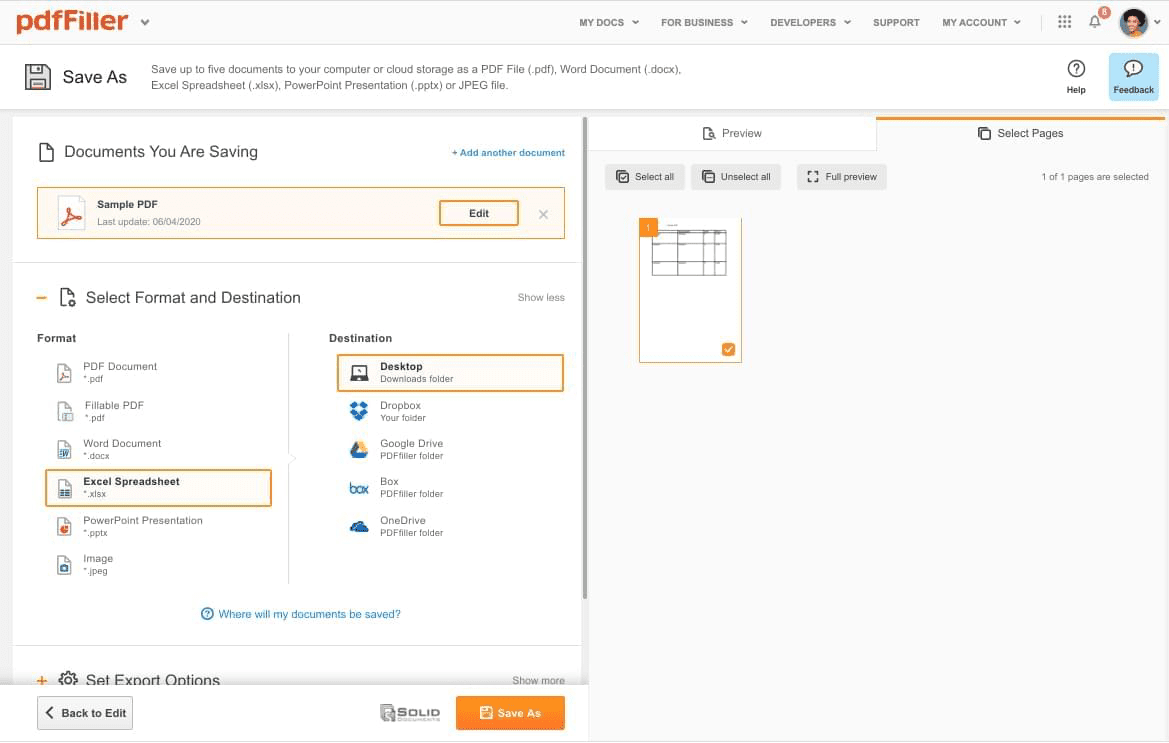
Task: Open the My Account menu
Action: pyautogui.click(x=981, y=22)
